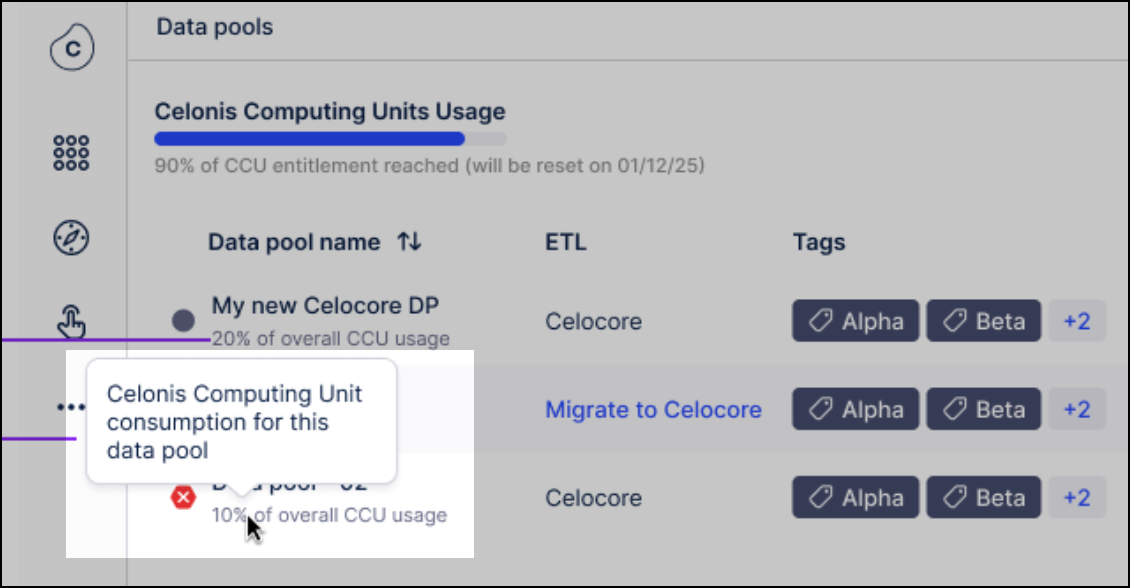This screenshot has width=1130, height=588.
Task: Expand the +2 hidden tags on Data pool 02
Action: tap(1077, 497)
